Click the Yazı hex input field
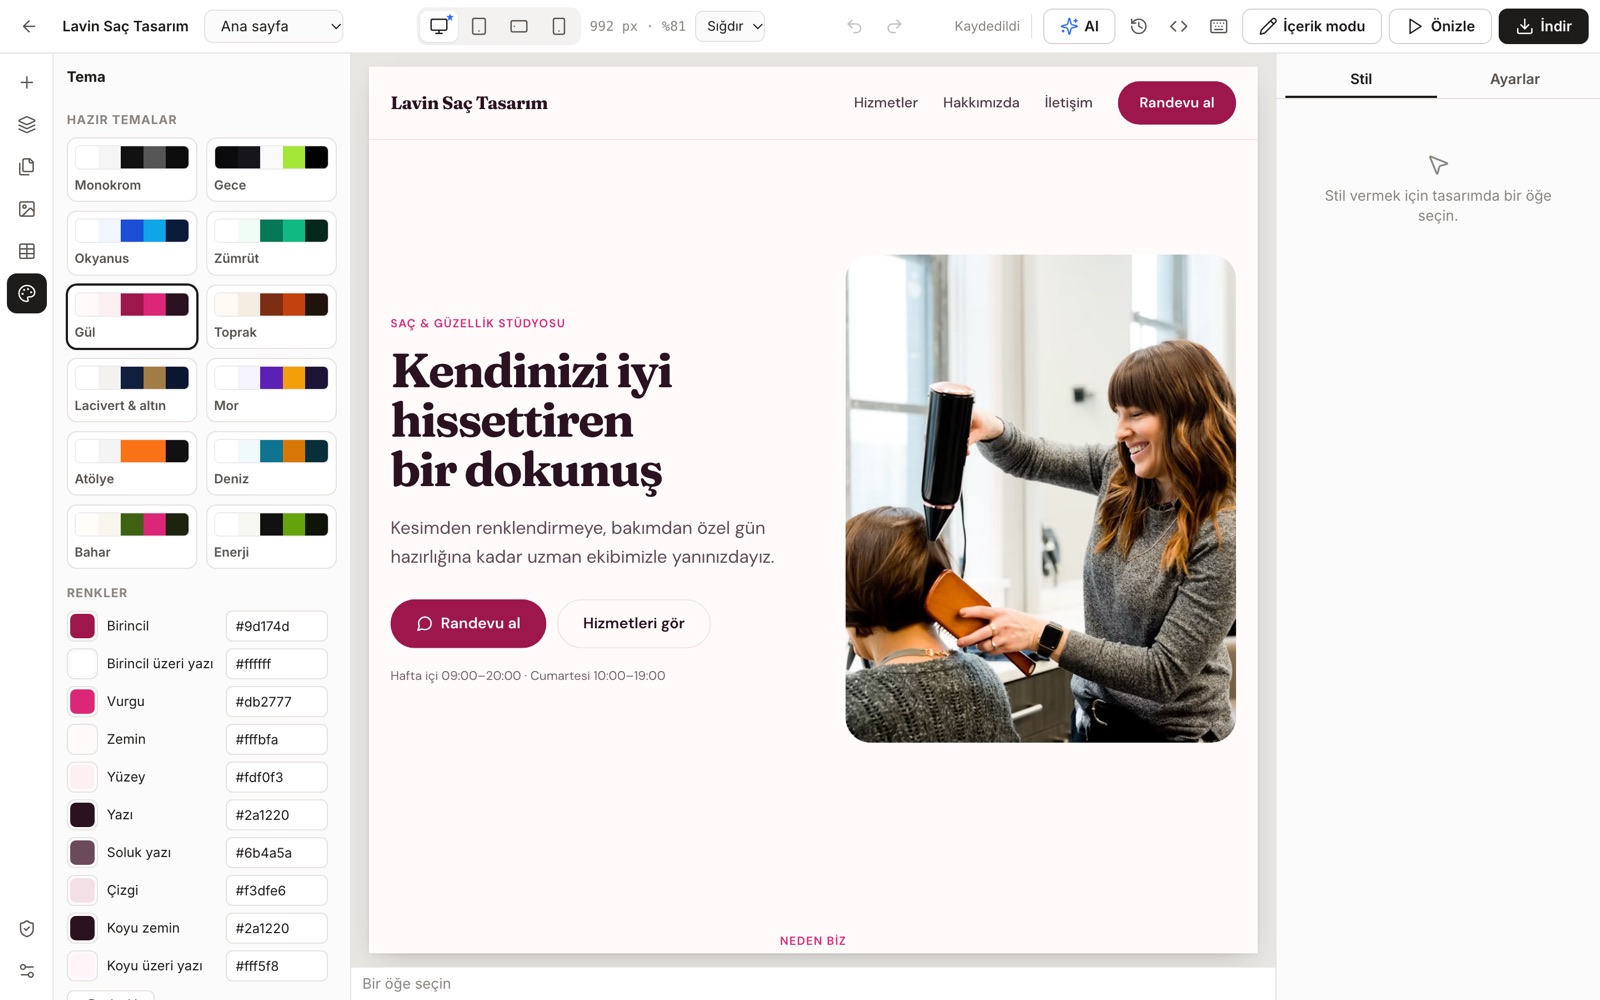This screenshot has width=1600, height=1000. click(276, 815)
